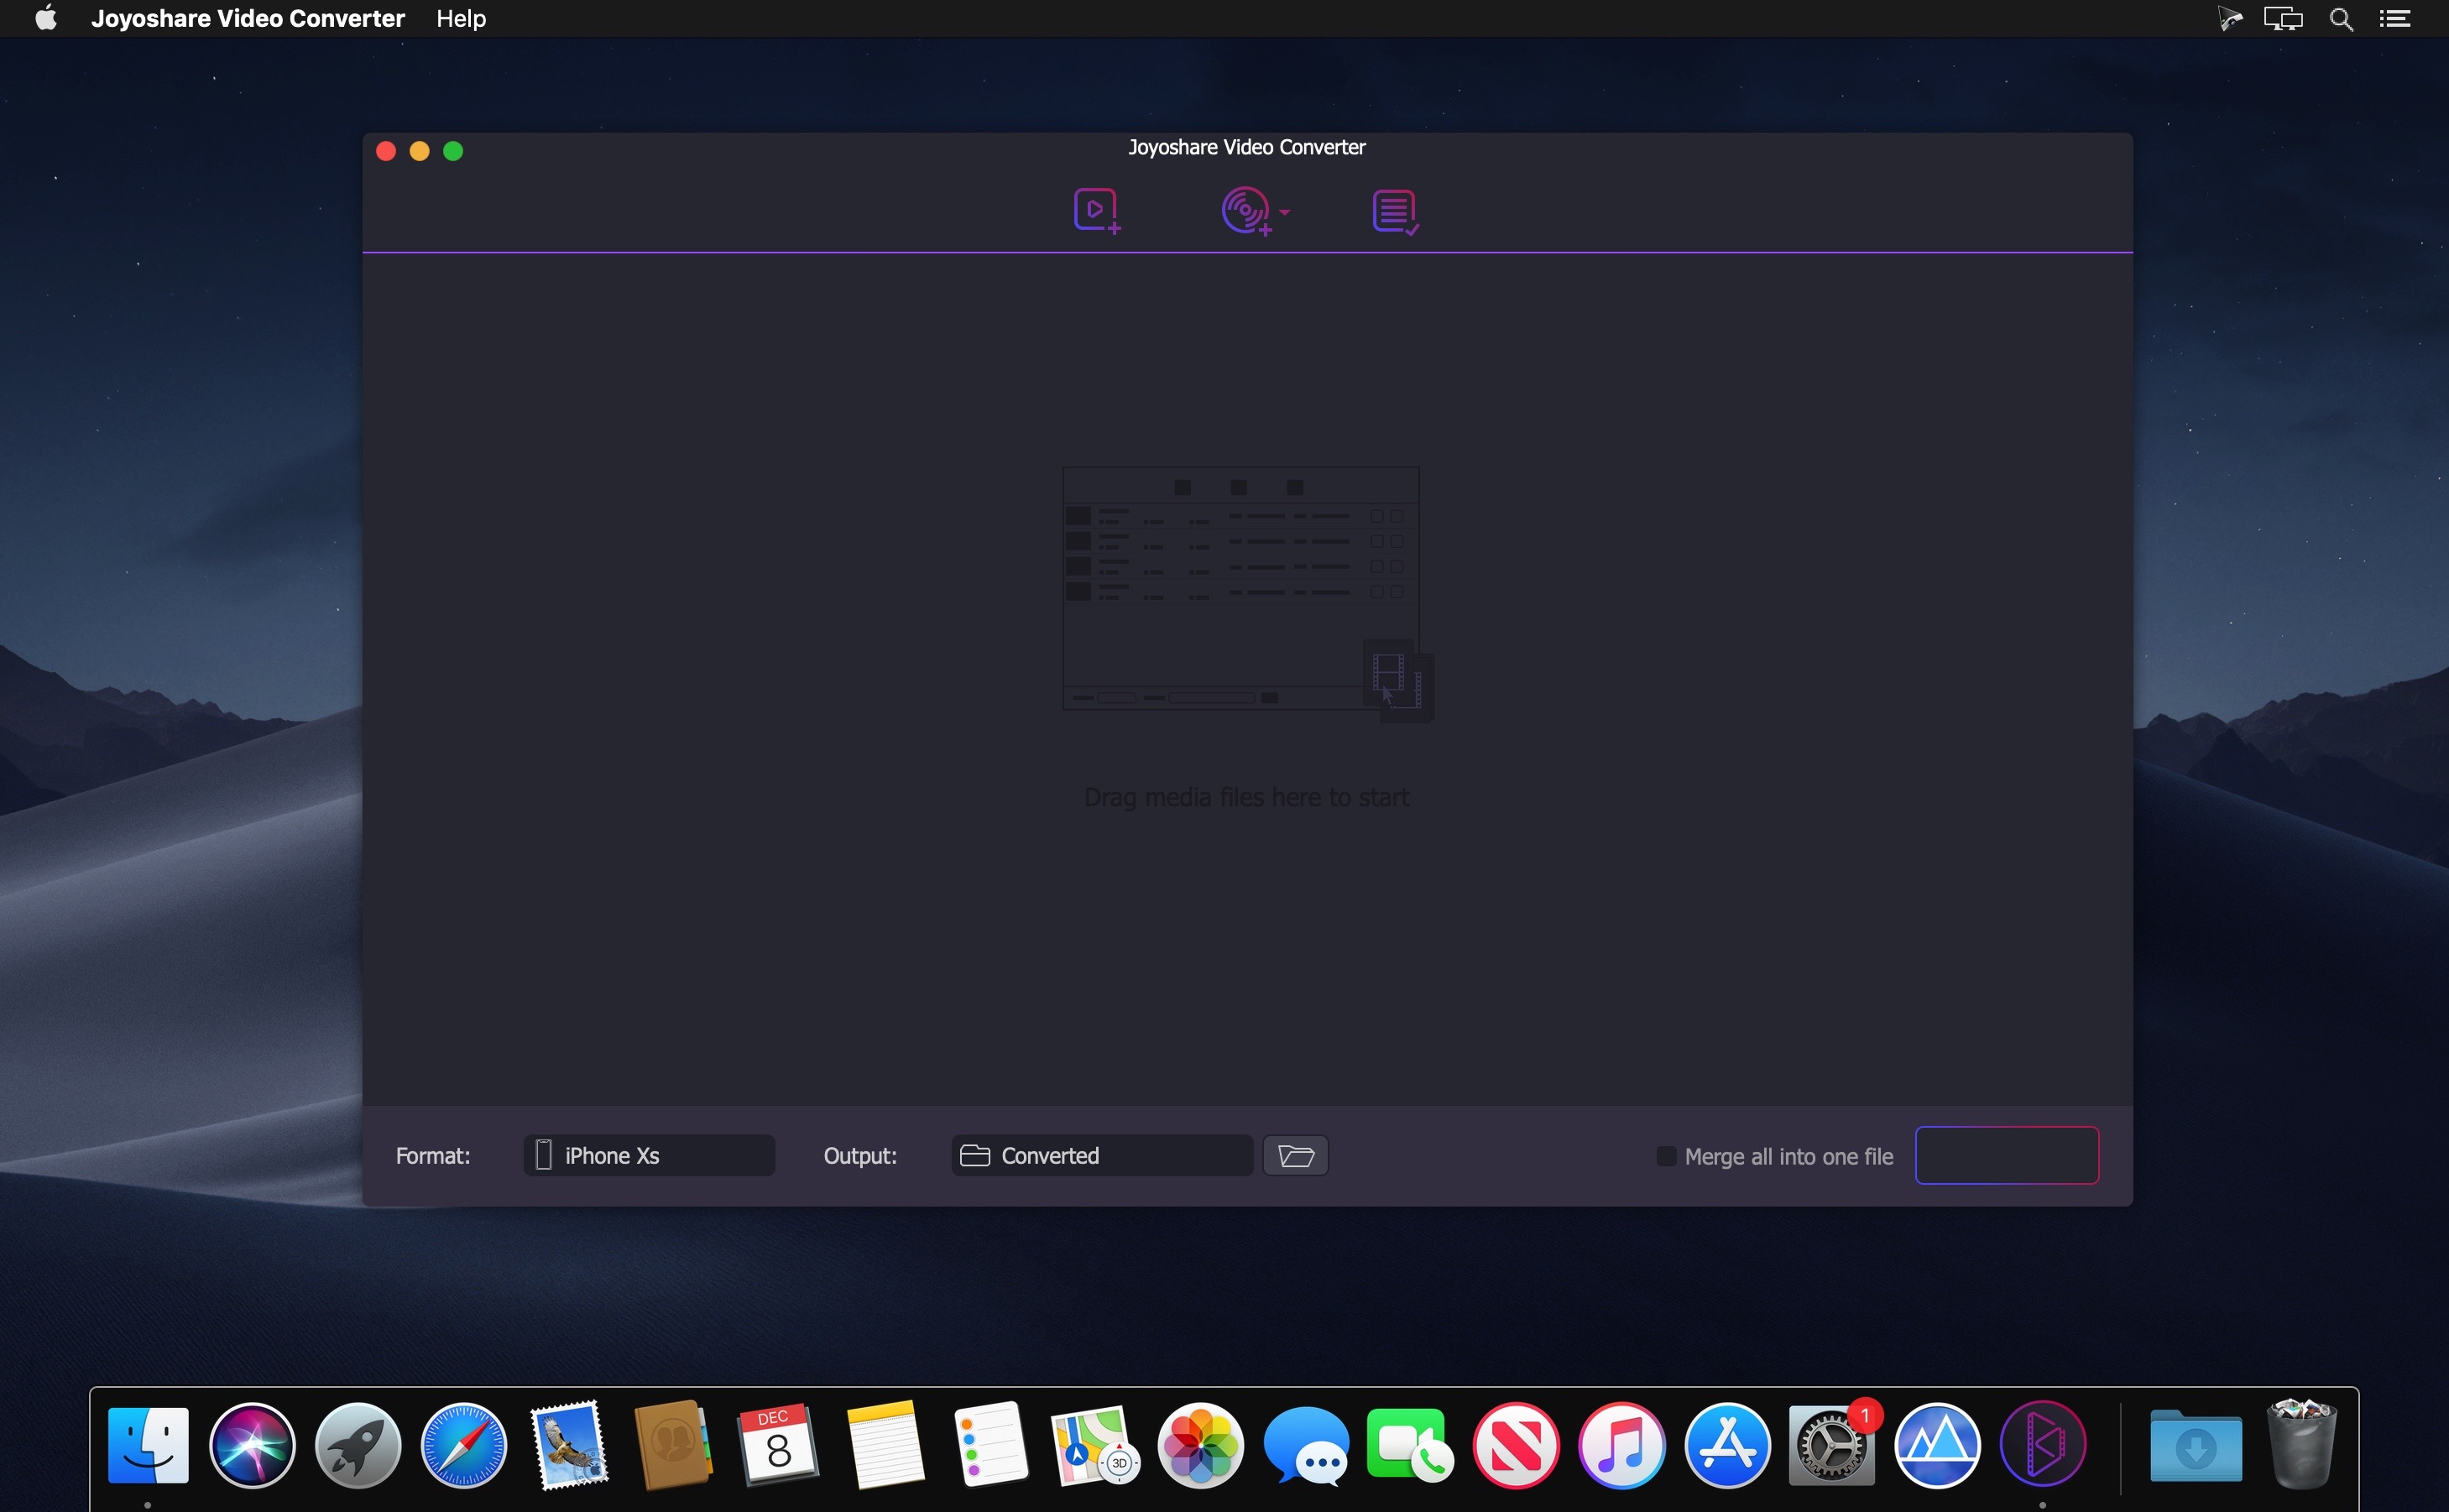This screenshot has width=2449, height=1512.
Task: Open the Apple menu
Action: click(46, 18)
